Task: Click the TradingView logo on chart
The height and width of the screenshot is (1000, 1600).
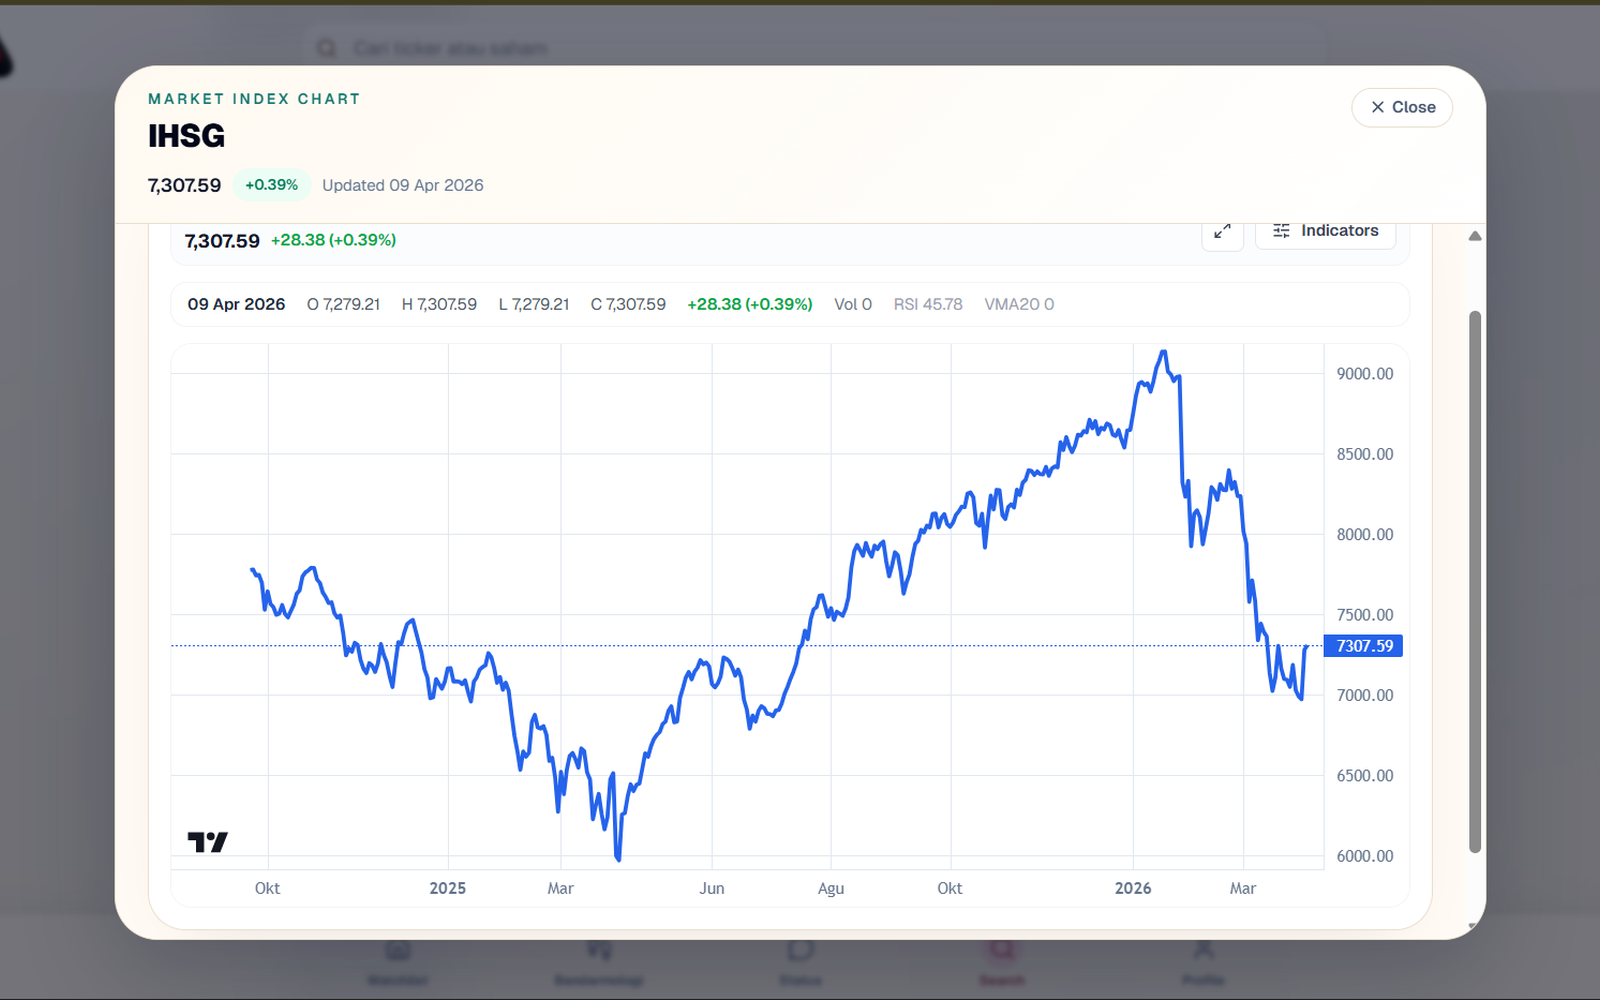Action: [x=207, y=842]
